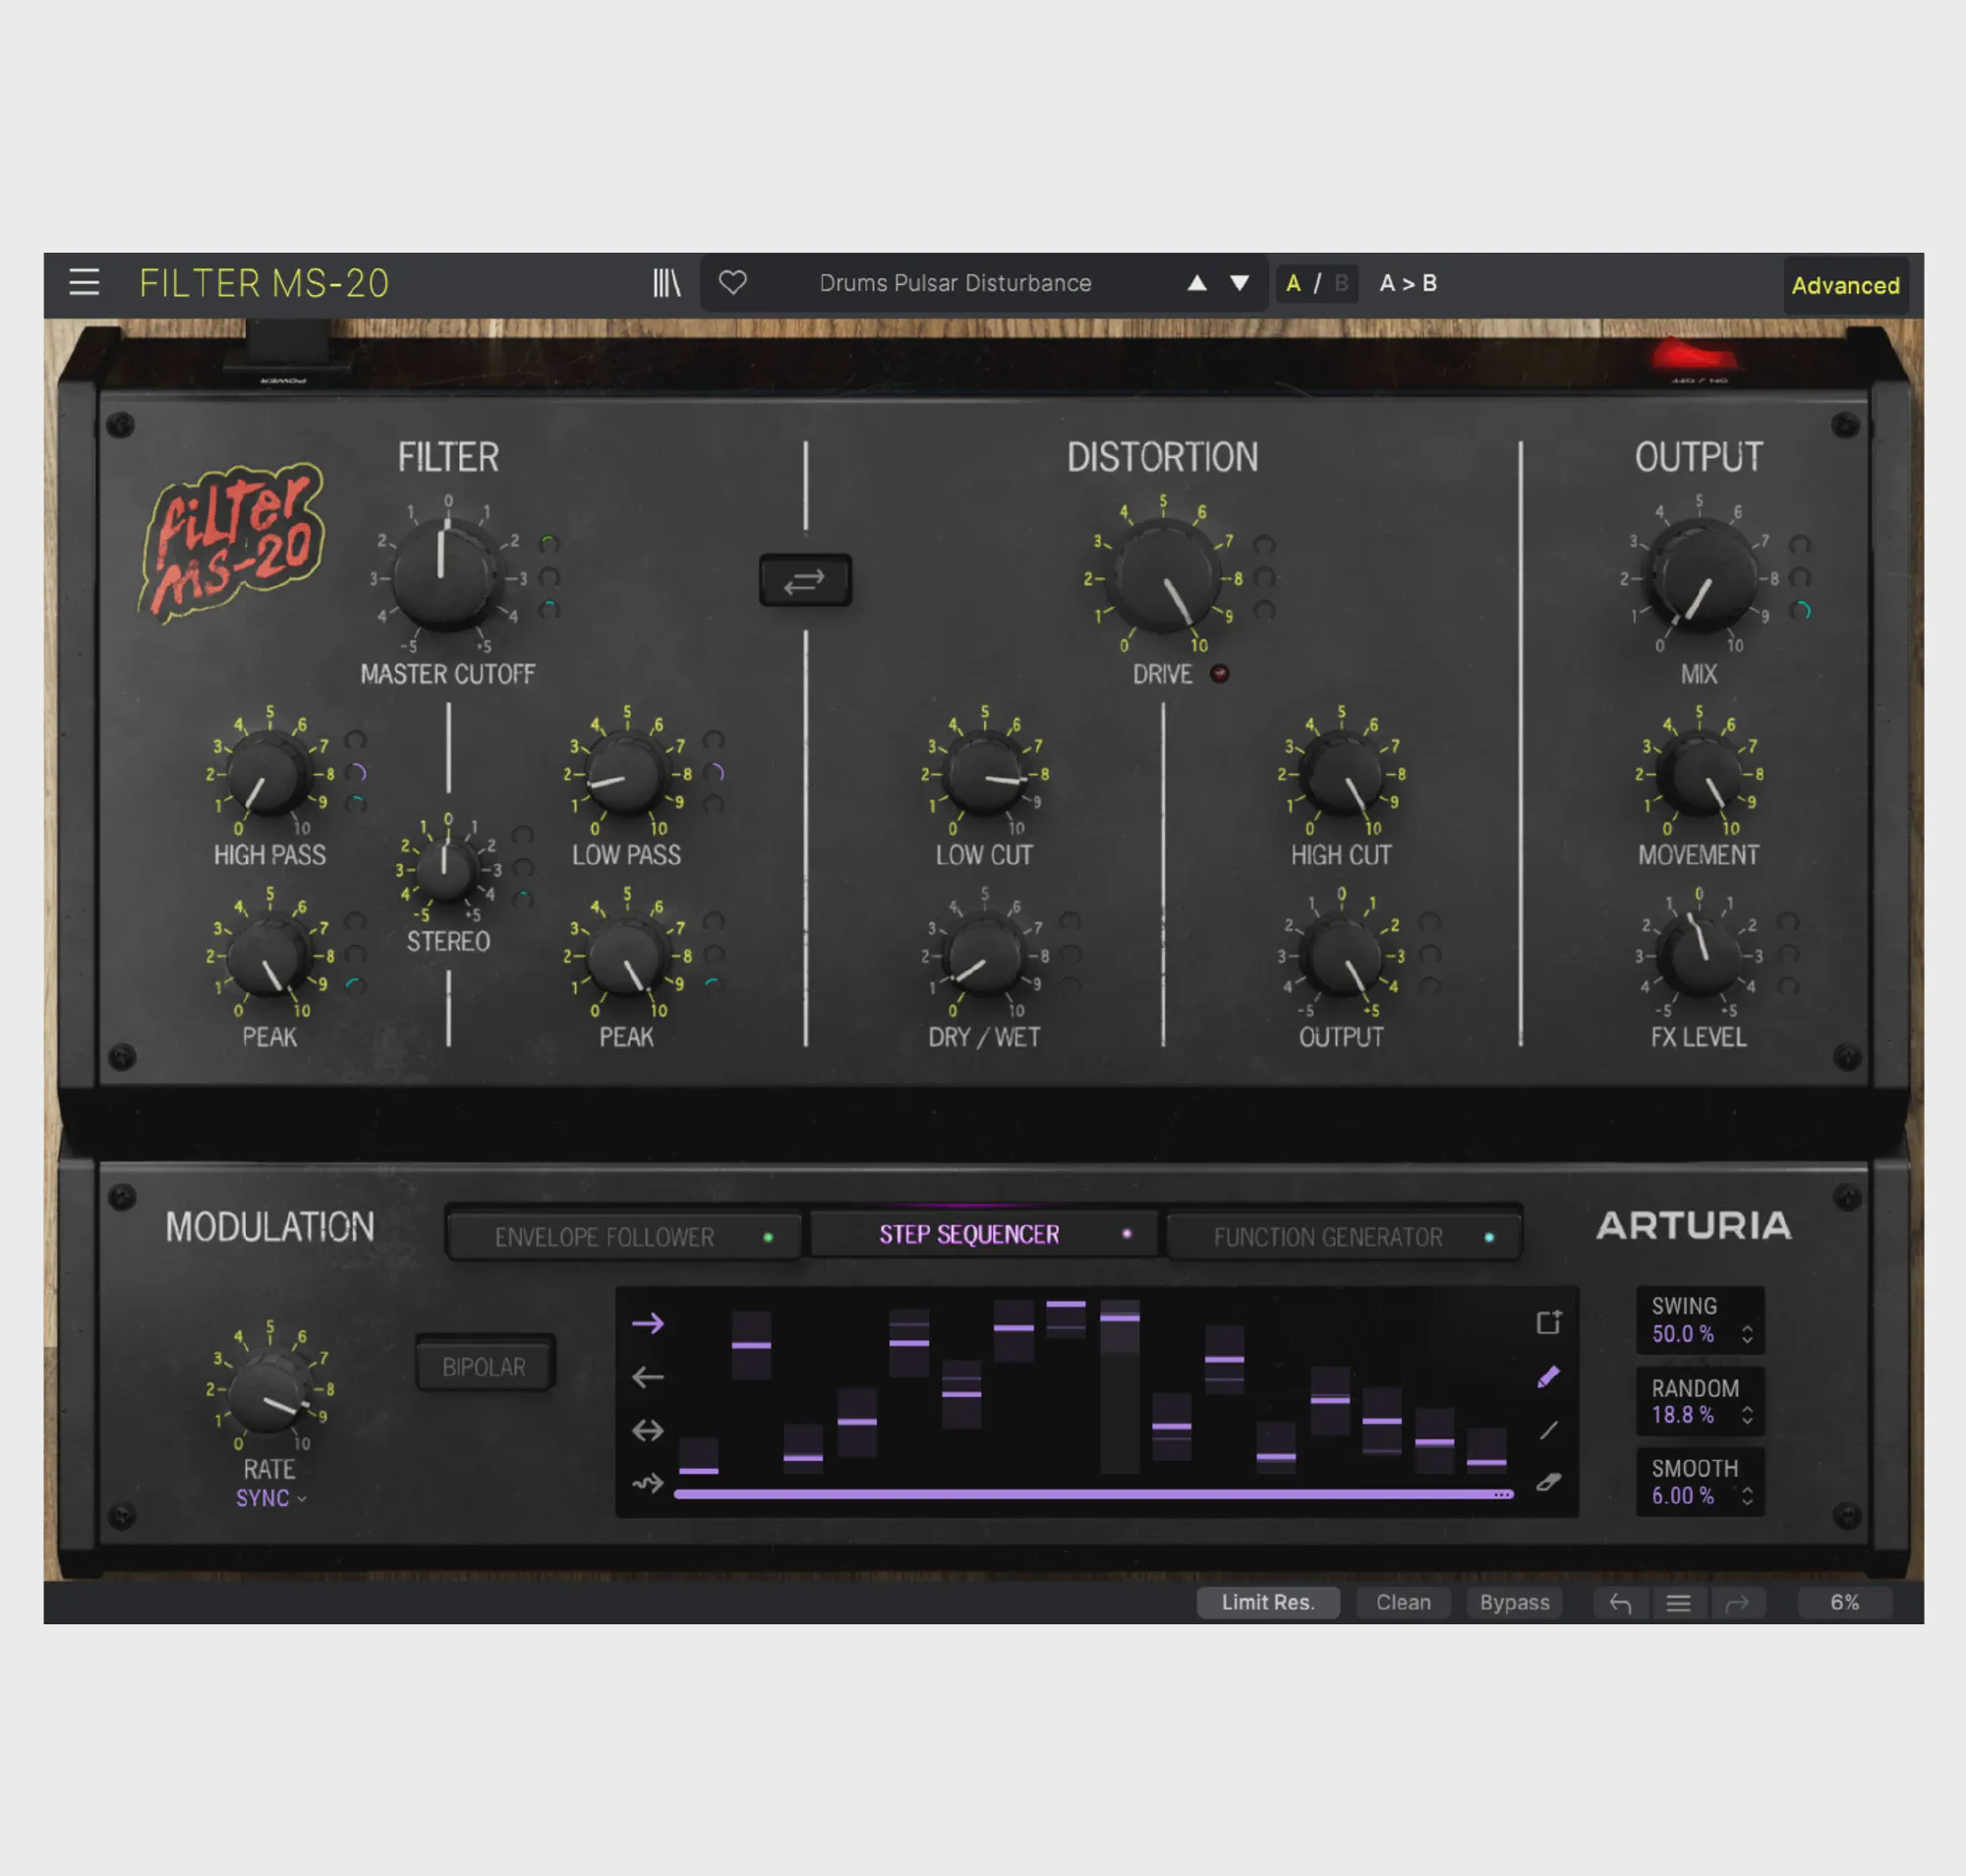
Task: Select the pencil draw tool in sequencer
Action: click(x=1548, y=1377)
